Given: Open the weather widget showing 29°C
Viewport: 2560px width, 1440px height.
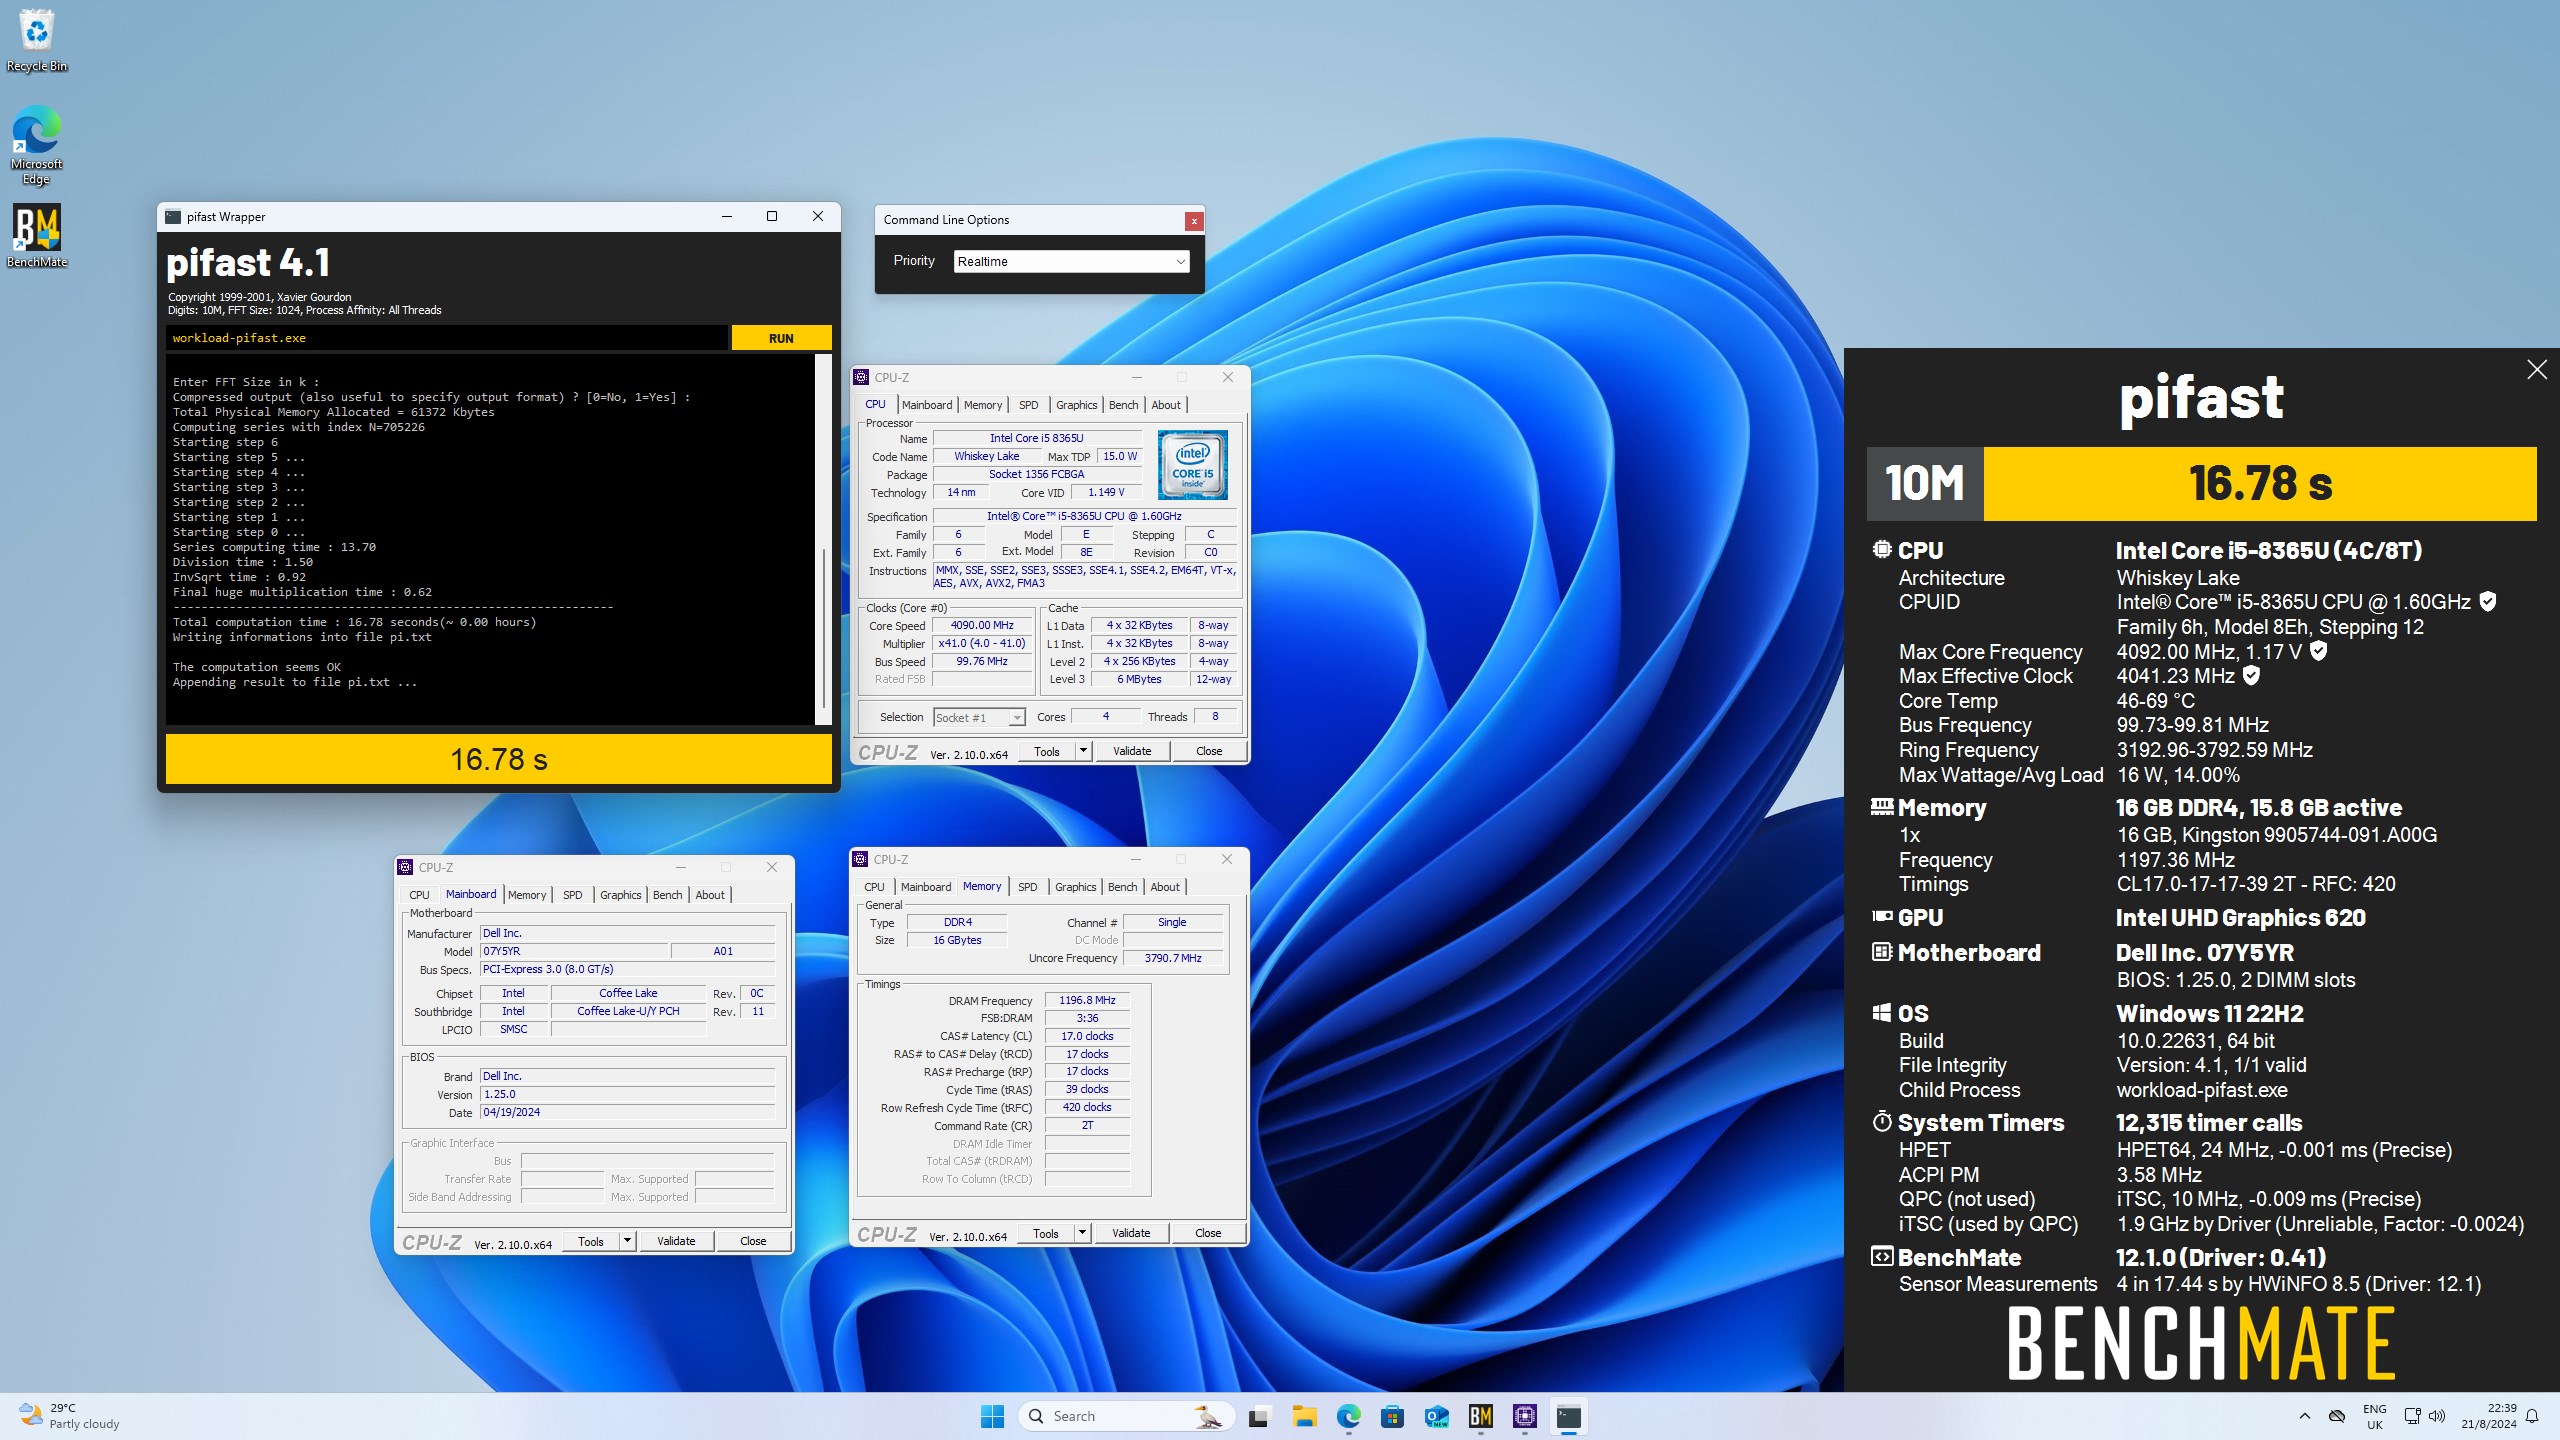Looking at the screenshot, I should [70, 1416].
